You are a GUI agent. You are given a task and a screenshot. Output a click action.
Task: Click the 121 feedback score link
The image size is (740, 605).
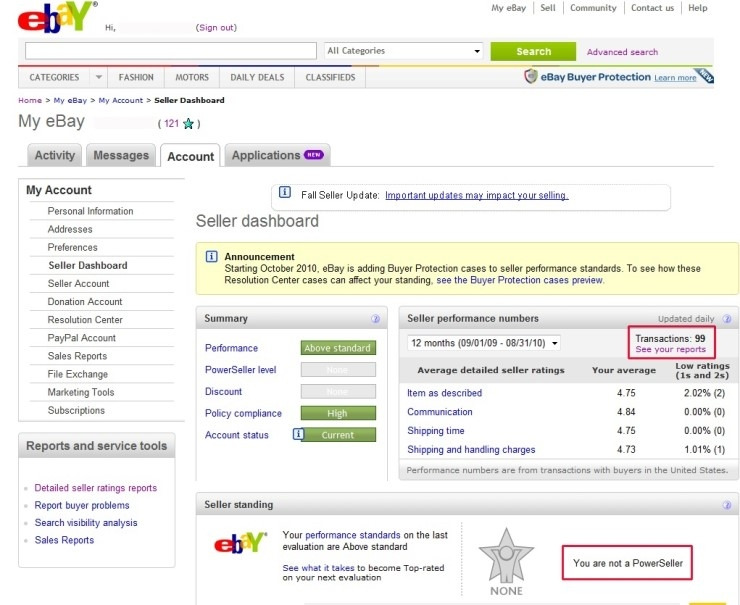171,124
